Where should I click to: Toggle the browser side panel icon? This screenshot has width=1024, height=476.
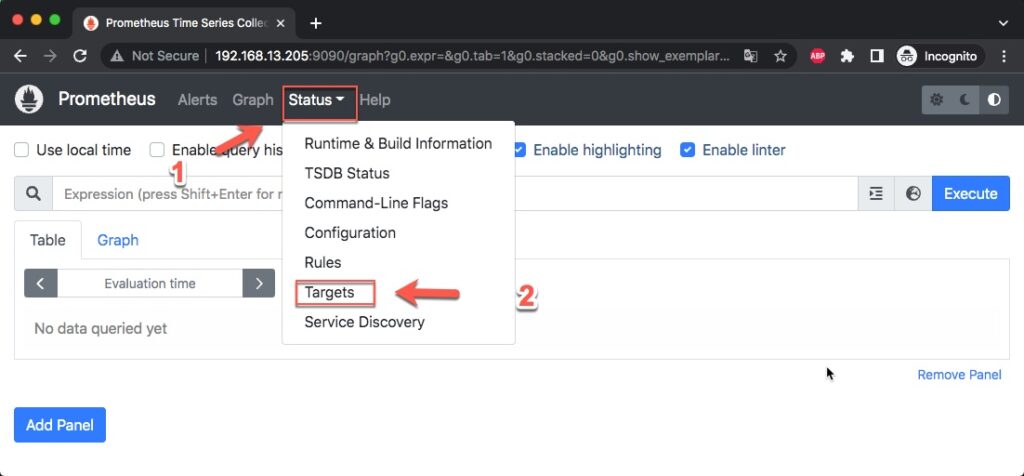click(877, 56)
